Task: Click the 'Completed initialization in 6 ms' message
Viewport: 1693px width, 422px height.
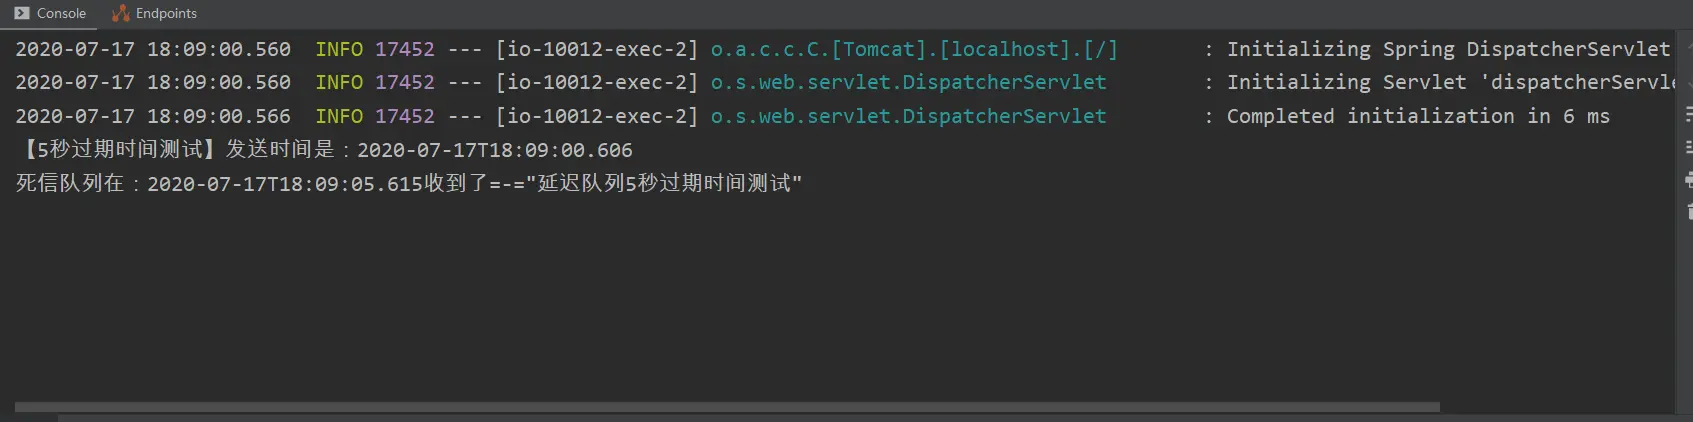Action: [x=1418, y=116]
